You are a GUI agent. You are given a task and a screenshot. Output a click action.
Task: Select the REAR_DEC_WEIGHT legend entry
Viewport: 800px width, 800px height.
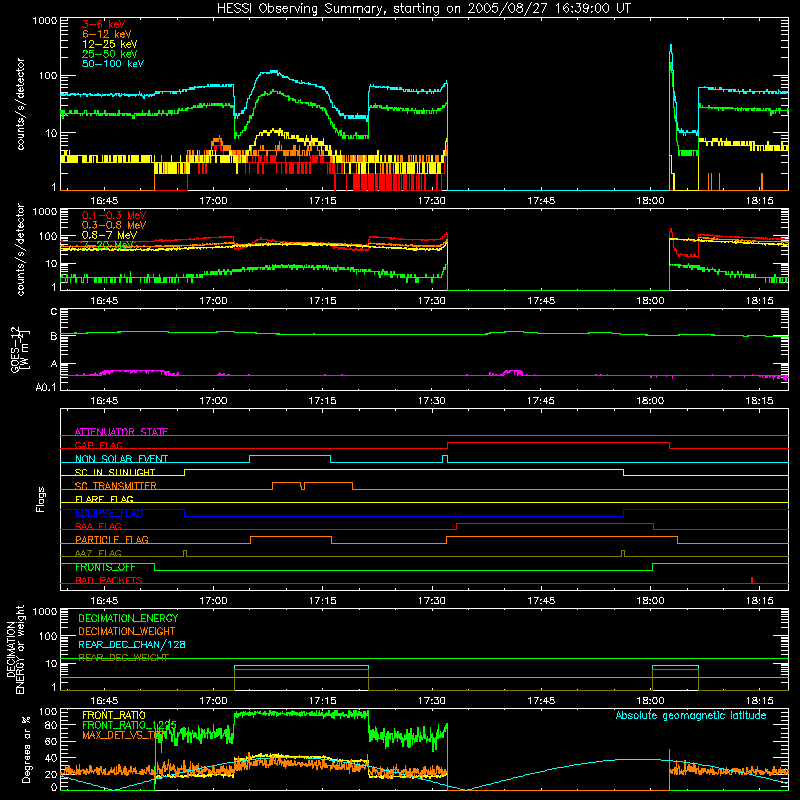tap(123, 658)
